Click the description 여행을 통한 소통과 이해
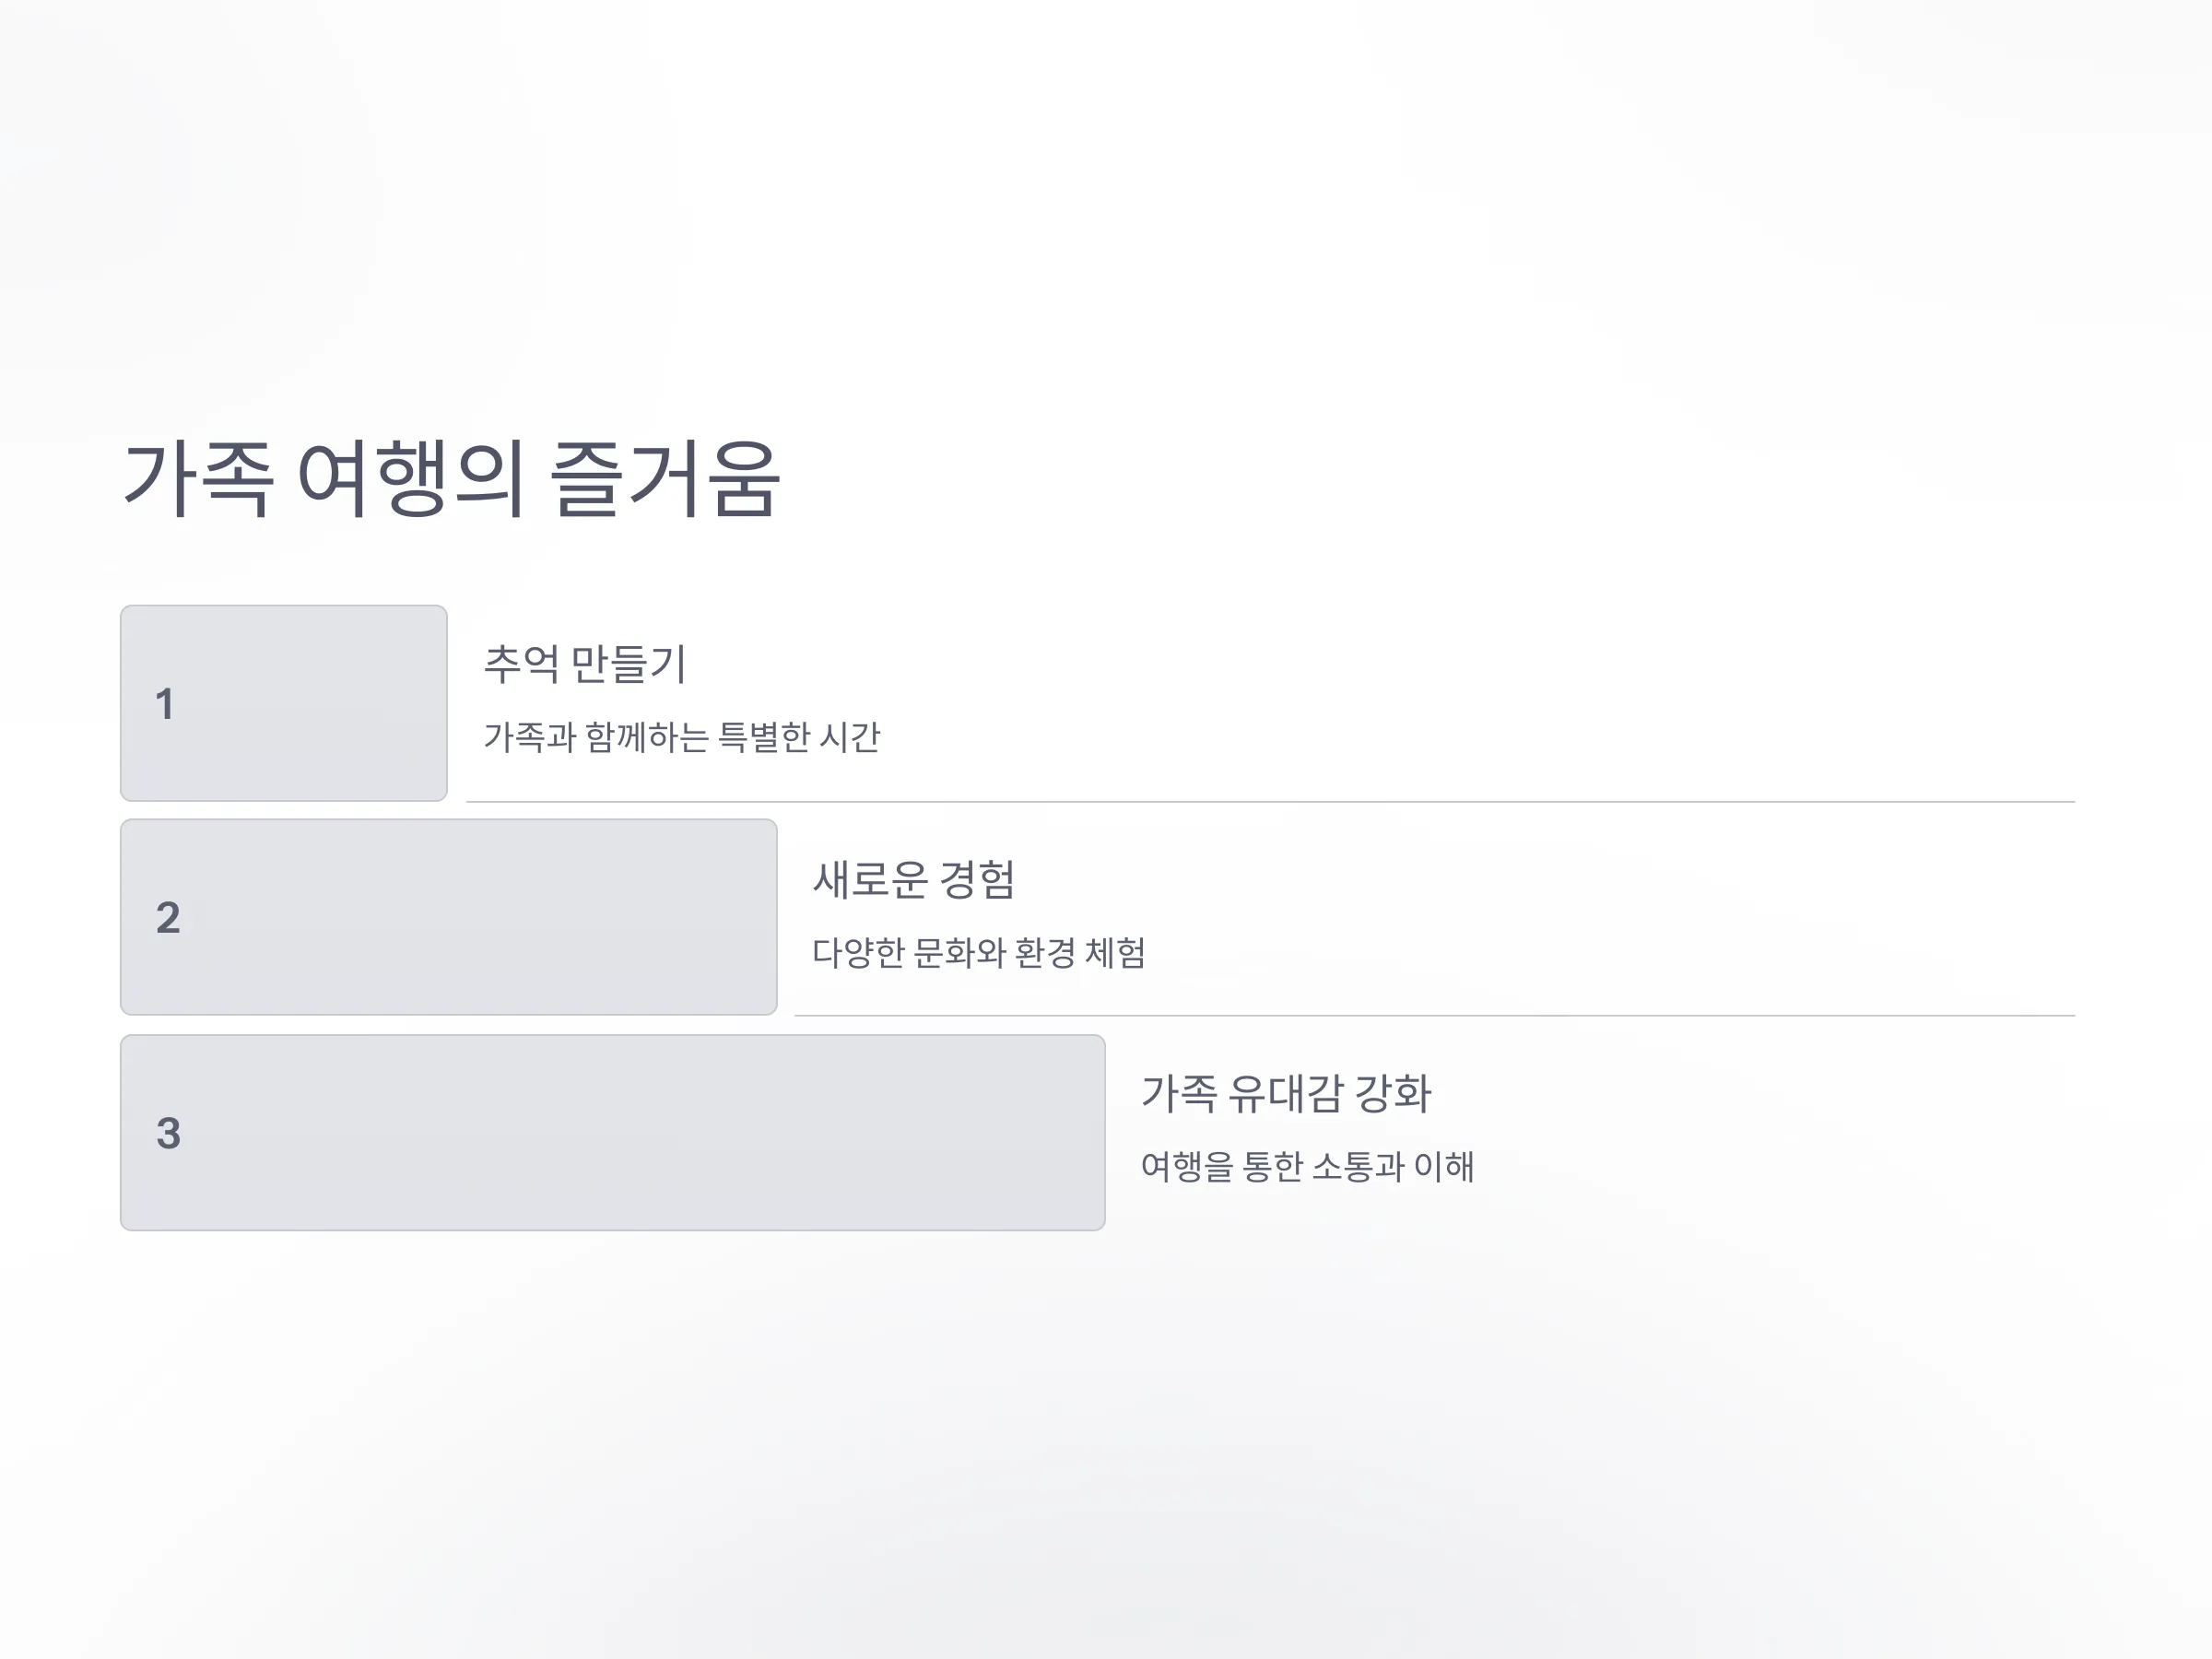The image size is (2212, 1659). point(1308,1166)
